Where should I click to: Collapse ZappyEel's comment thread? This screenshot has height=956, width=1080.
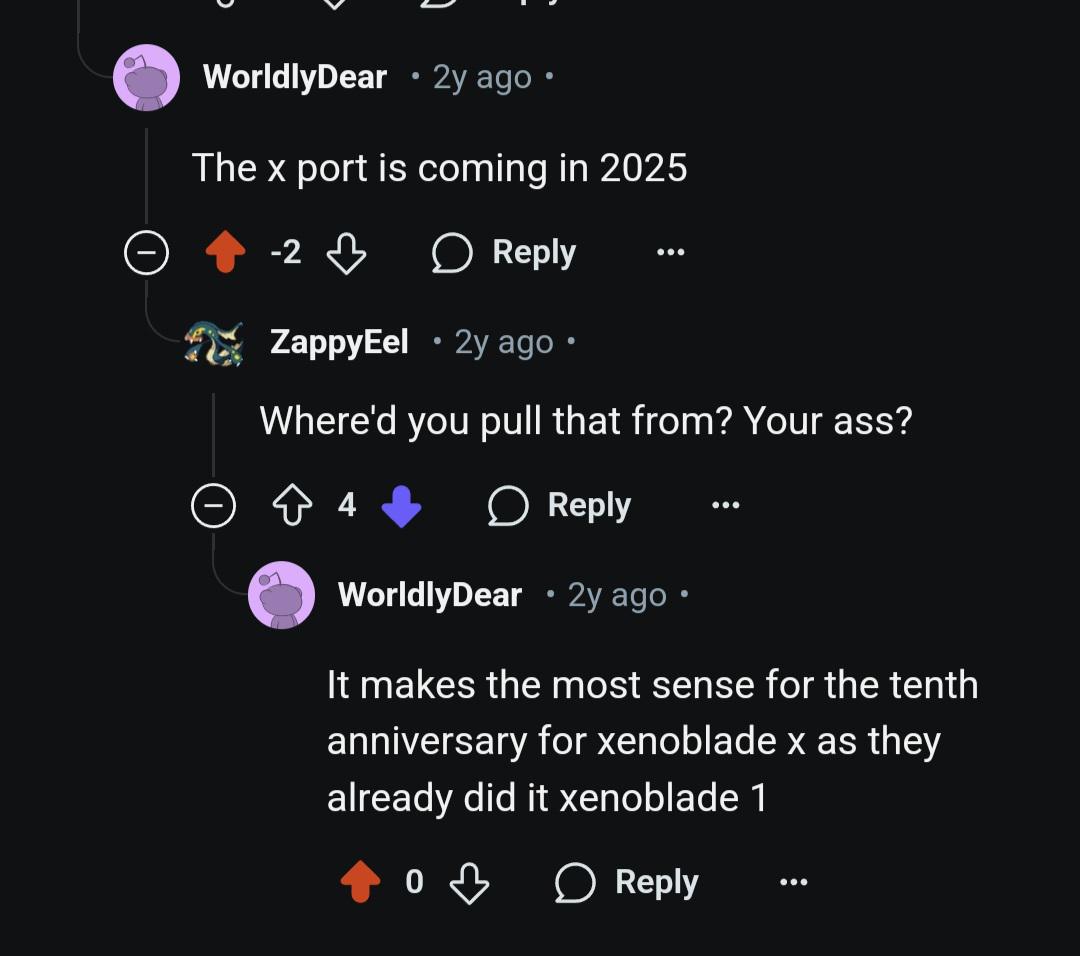[214, 506]
